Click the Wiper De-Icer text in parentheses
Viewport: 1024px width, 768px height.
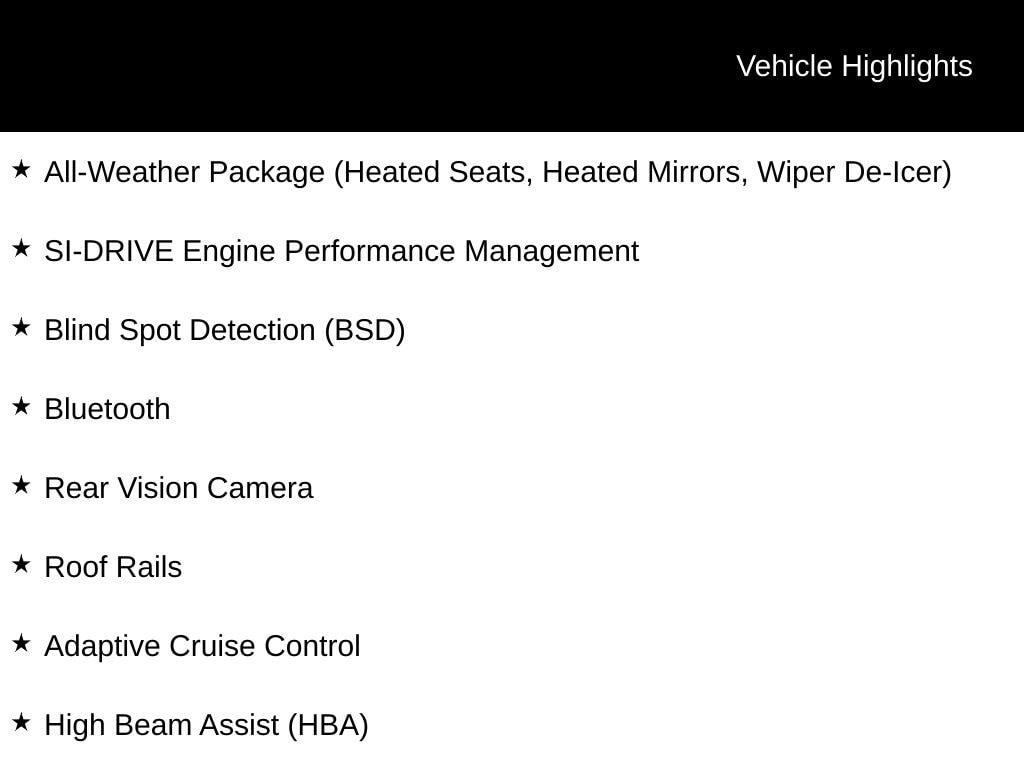click(x=852, y=172)
